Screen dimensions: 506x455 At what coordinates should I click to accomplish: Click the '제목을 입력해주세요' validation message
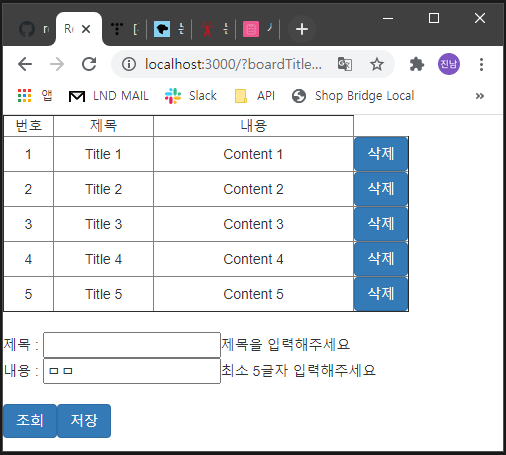pos(286,344)
